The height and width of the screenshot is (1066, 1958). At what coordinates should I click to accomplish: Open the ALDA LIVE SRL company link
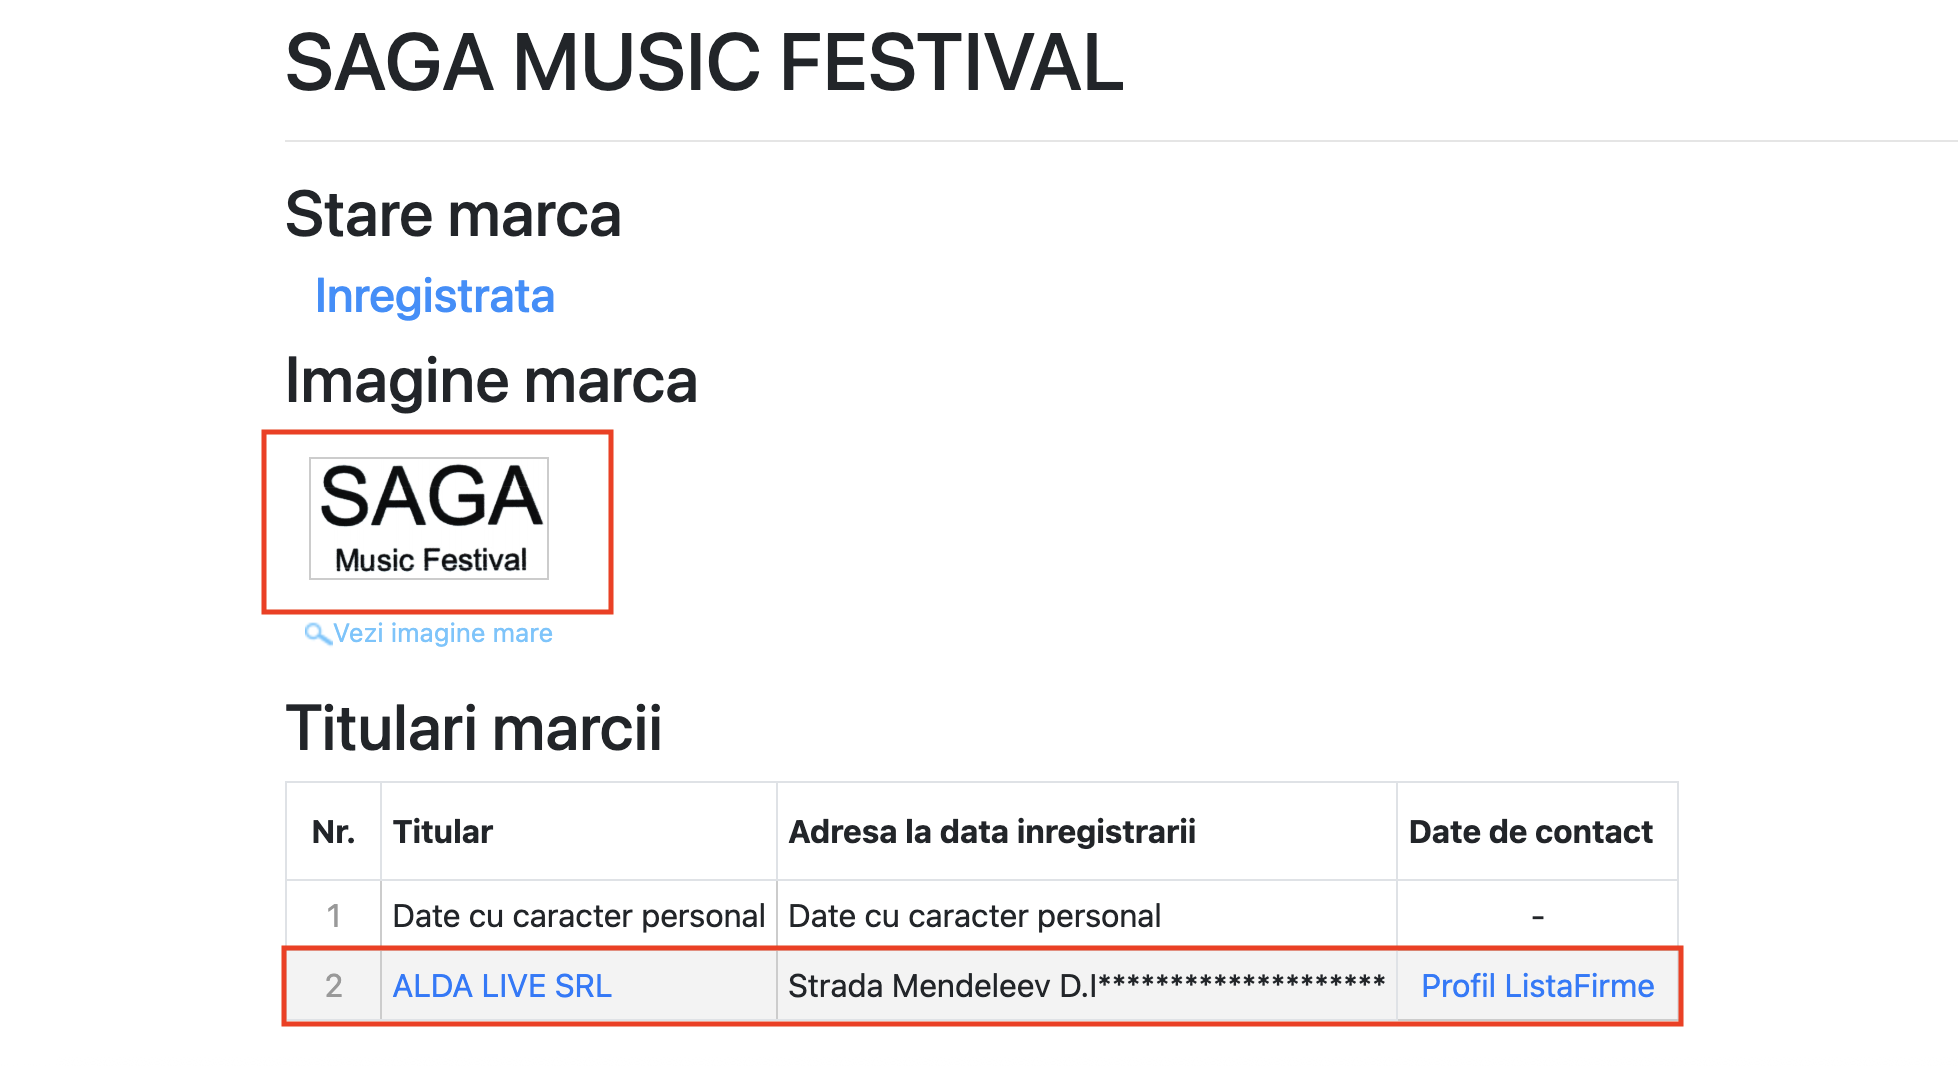point(502,986)
